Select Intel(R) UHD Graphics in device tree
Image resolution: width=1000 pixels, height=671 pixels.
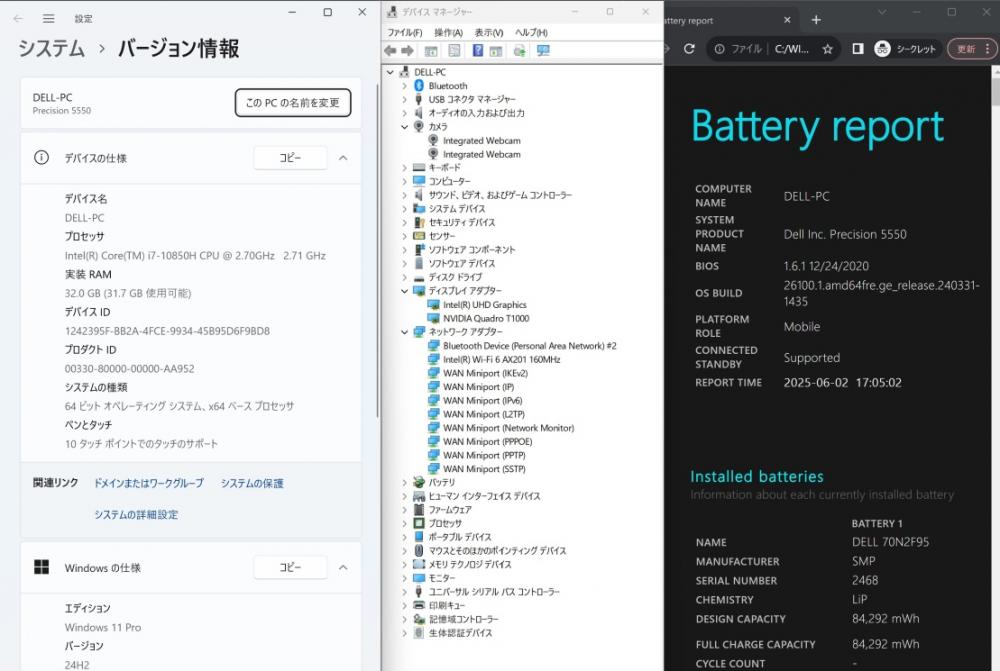pyautogui.click(x=485, y=305)
